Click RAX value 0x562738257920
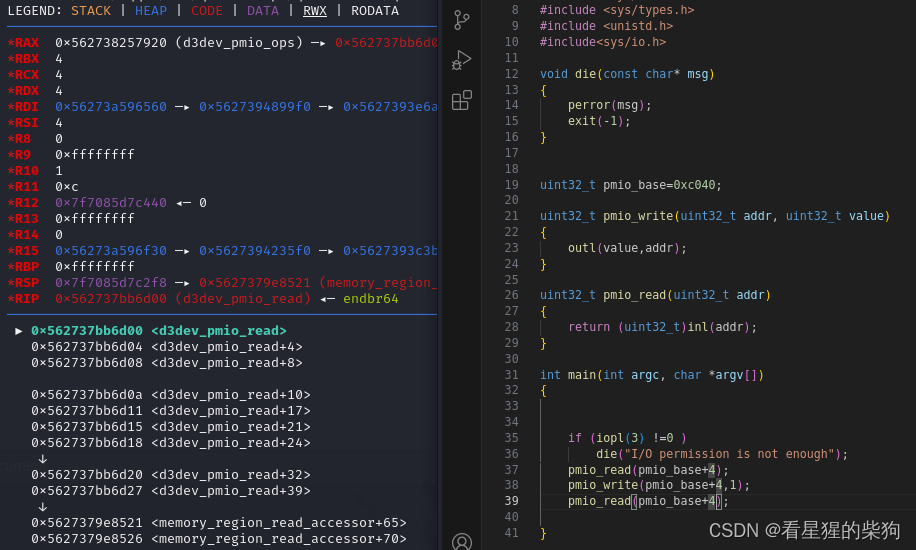This screenshot has height=550, width=916. coord(111,43)
